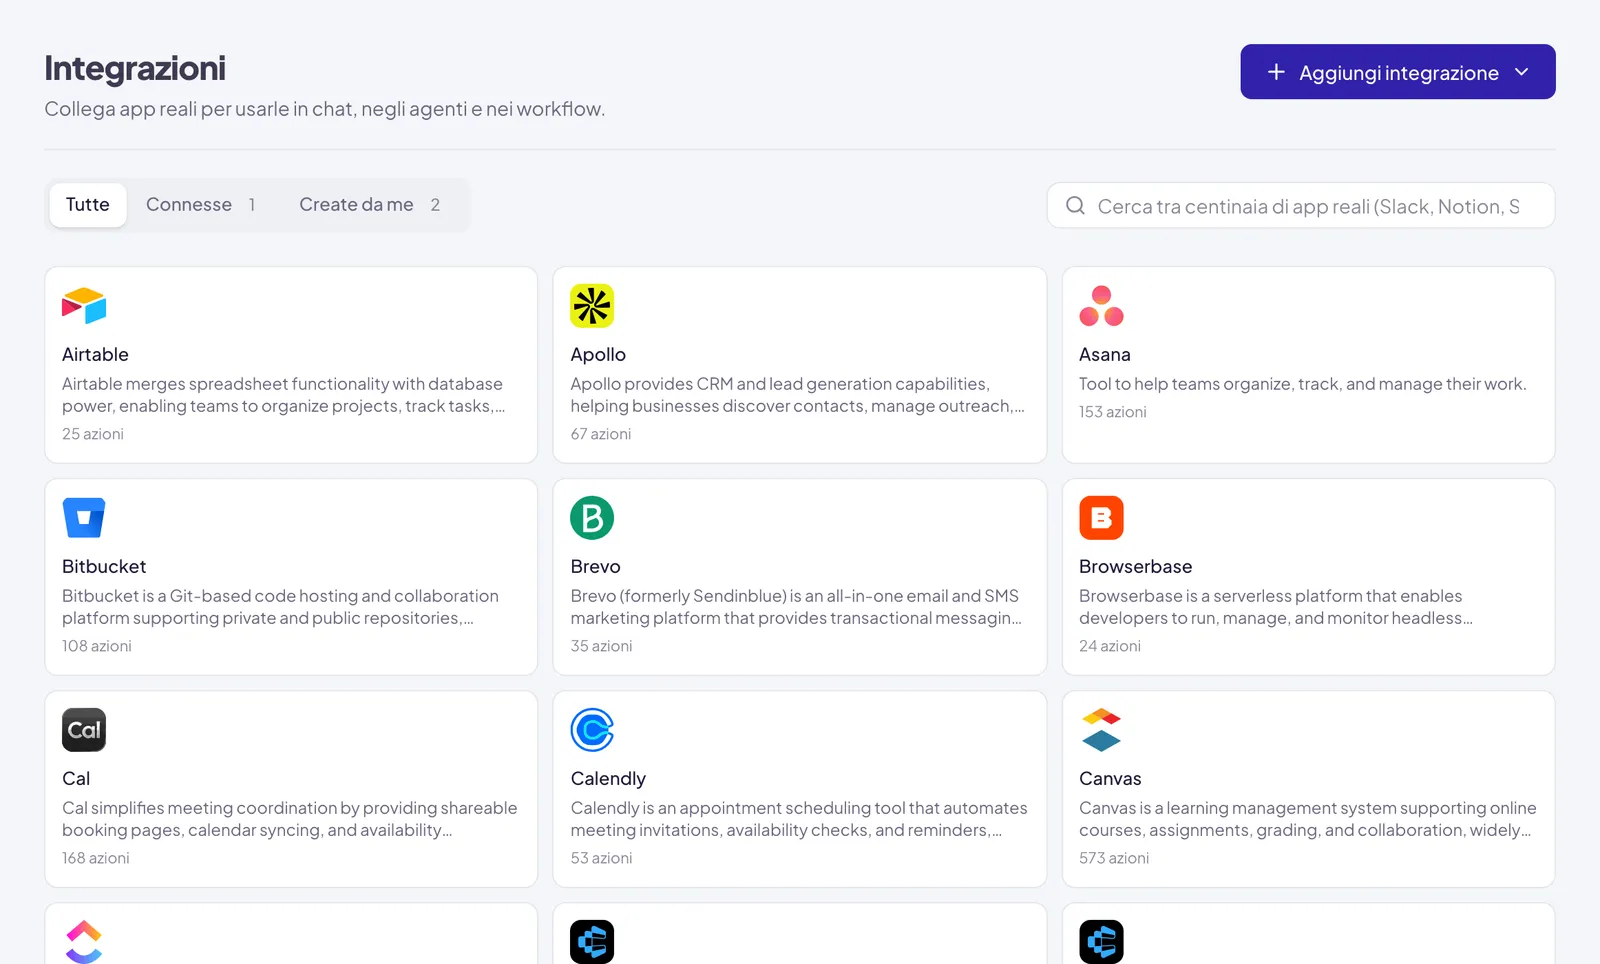Click the Calendly blue C icon
This screenshot has width=1600, height=964.
click(x=592, y=730)
